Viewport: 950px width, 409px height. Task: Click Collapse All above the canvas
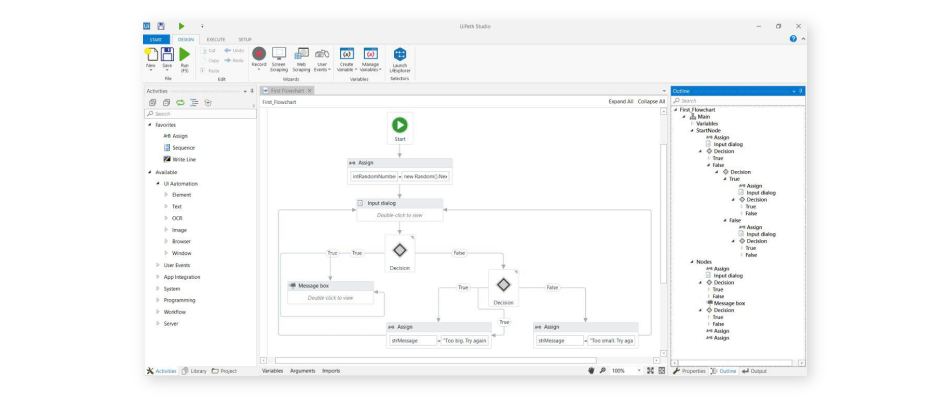coord(651,102)
